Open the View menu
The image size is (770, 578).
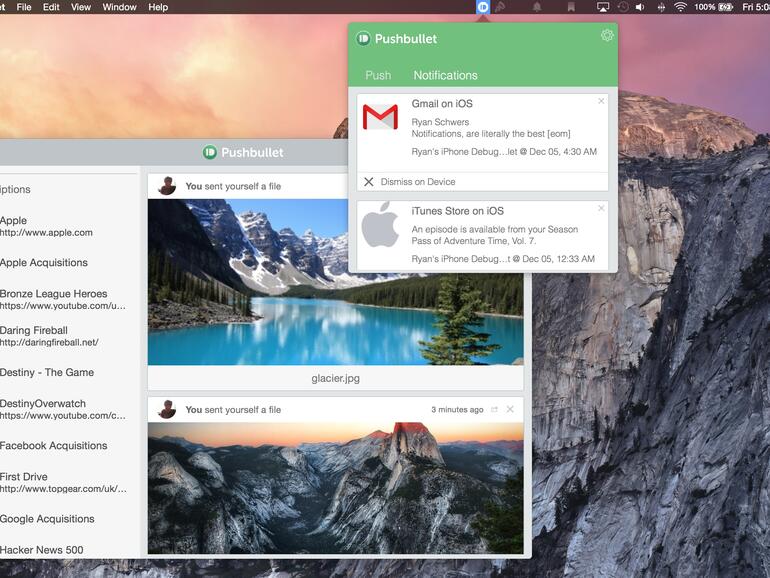pos(81,7)
